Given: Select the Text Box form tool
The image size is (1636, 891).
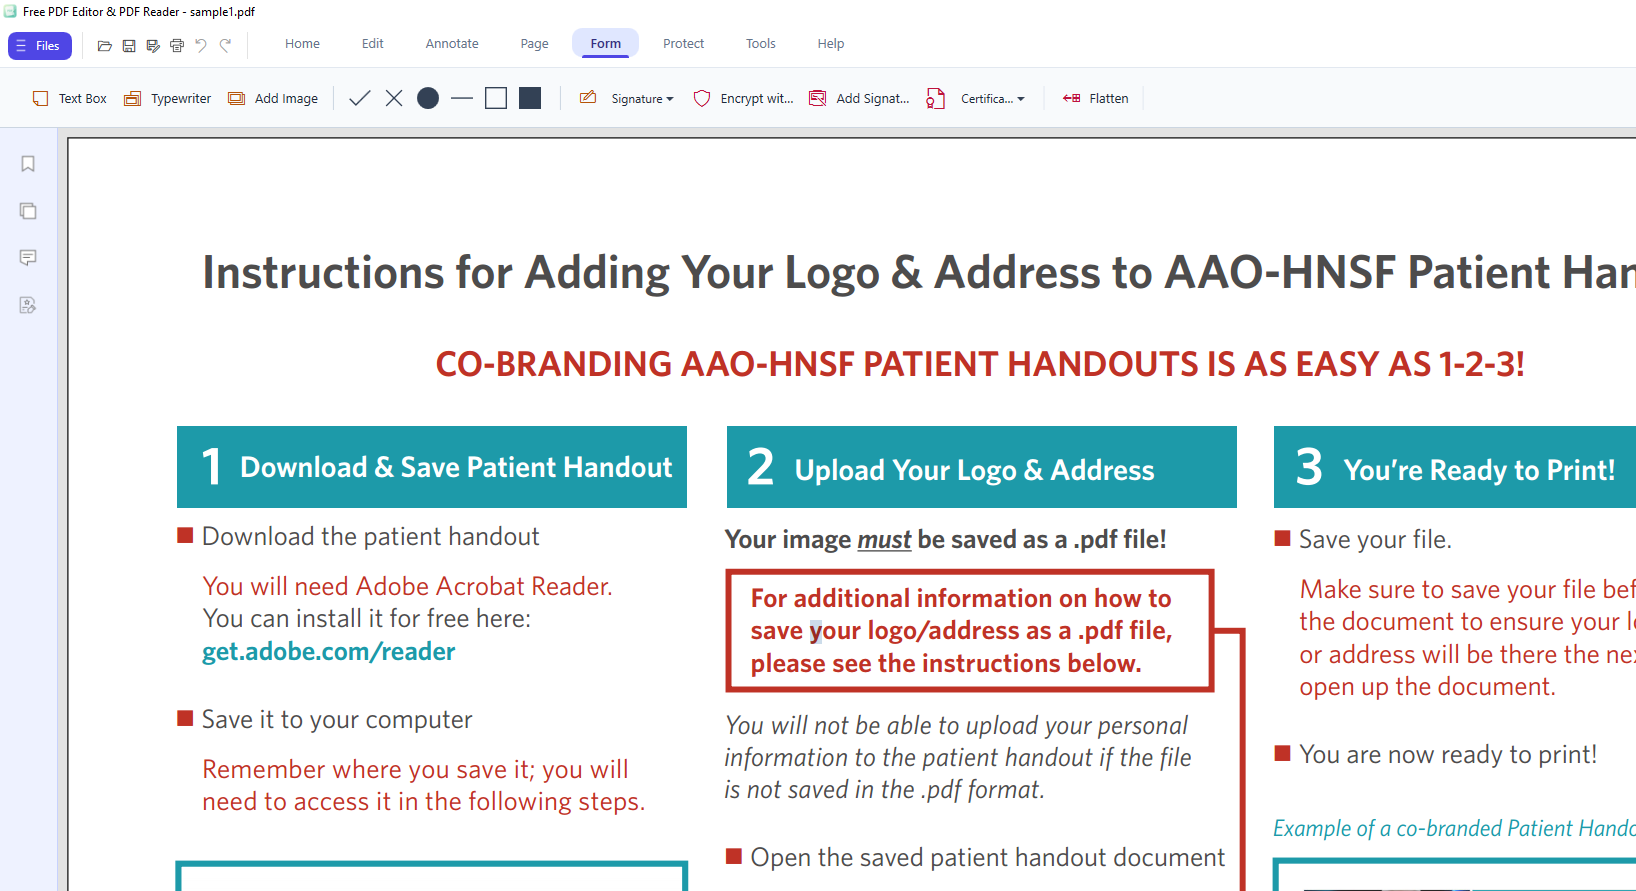Looking at the screenshot, I should click(x=69, y=98).
